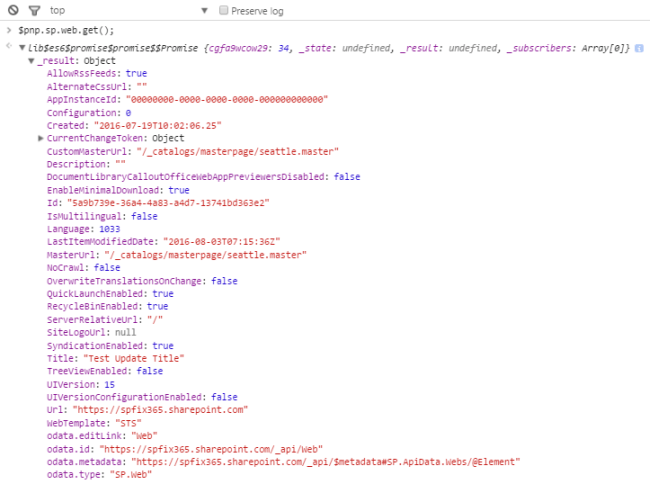Click the blue info icon after Array[0]
Viewport: 650px width, 484px height.
(639, 48)
